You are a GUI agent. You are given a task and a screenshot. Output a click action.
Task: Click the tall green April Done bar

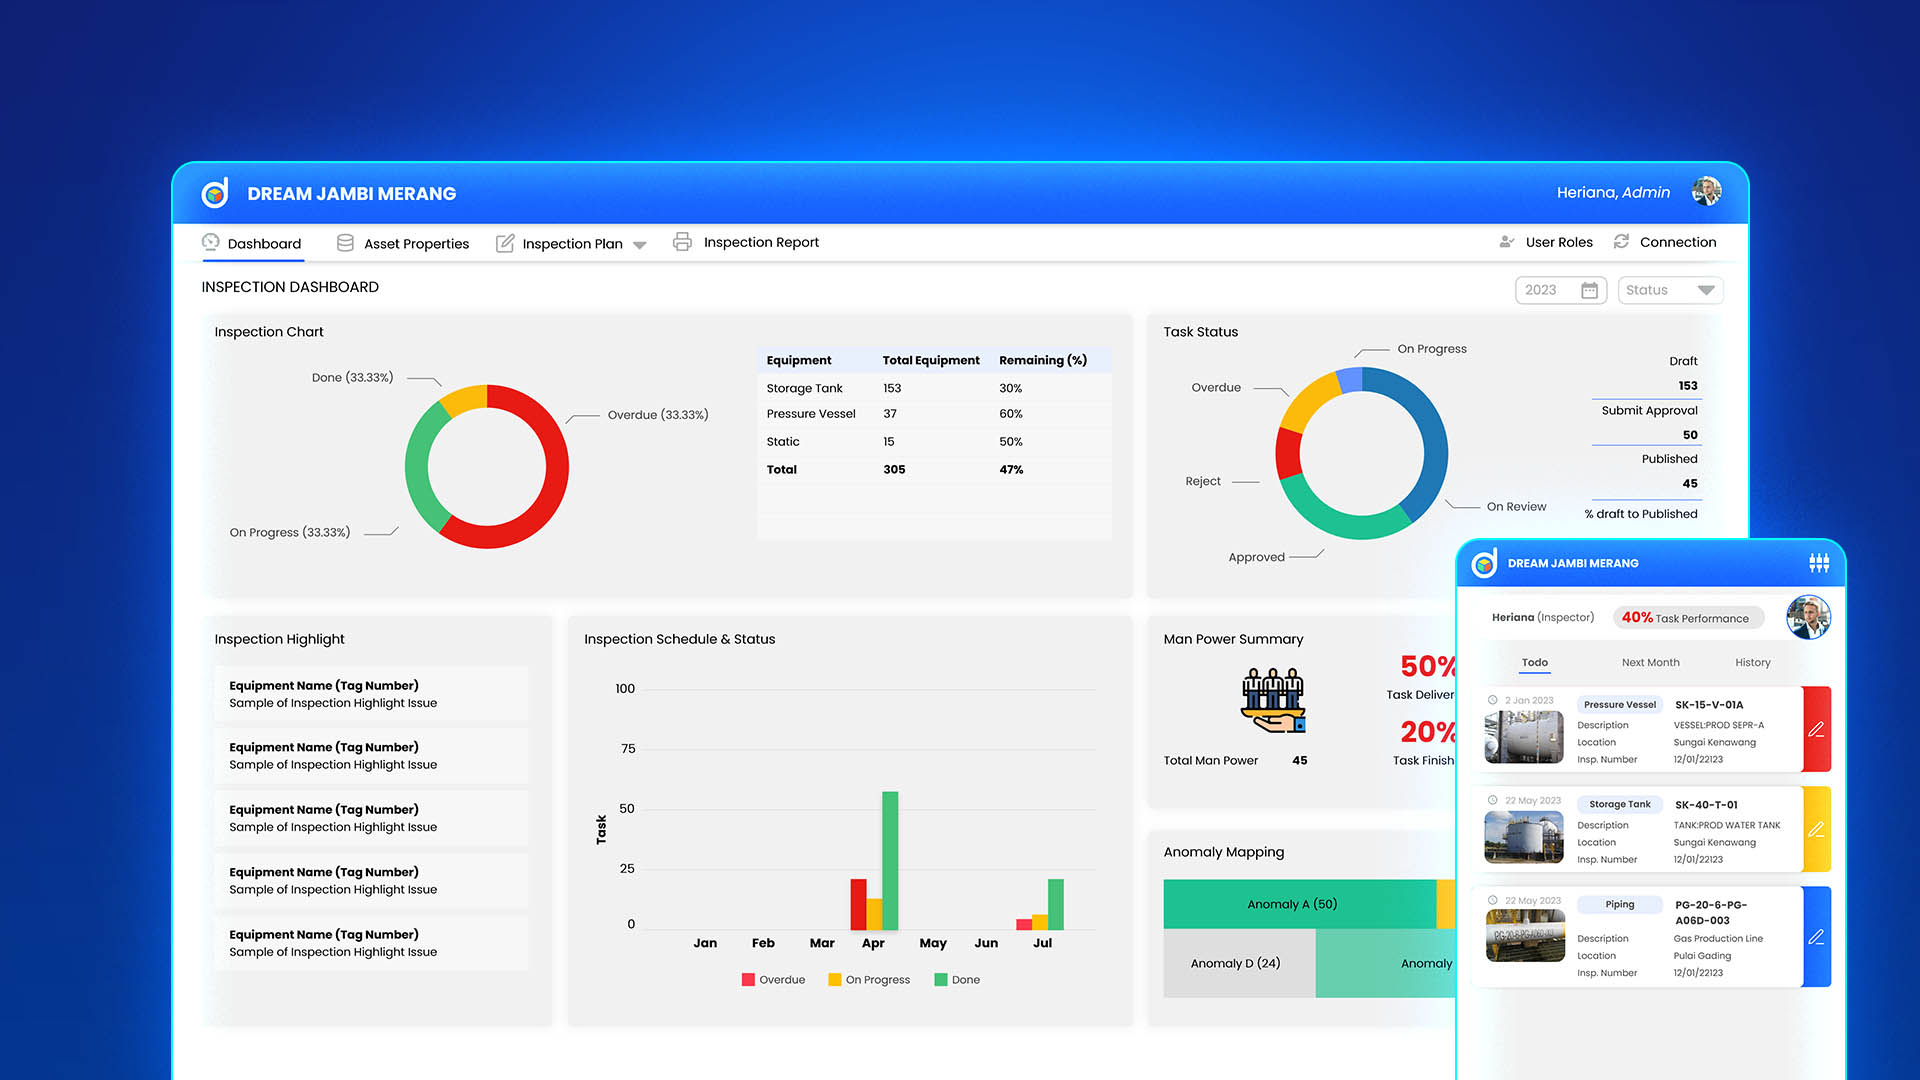(890, 860)
